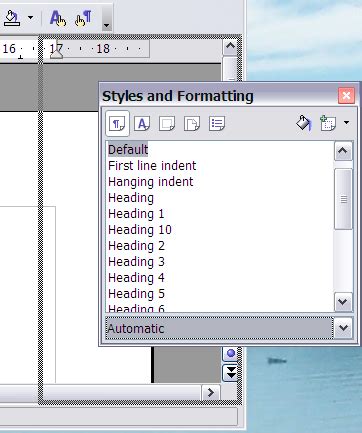Toggle Fill Format Mode paint bucket
This screenshot has height=433, width=362.
(304, 123)
